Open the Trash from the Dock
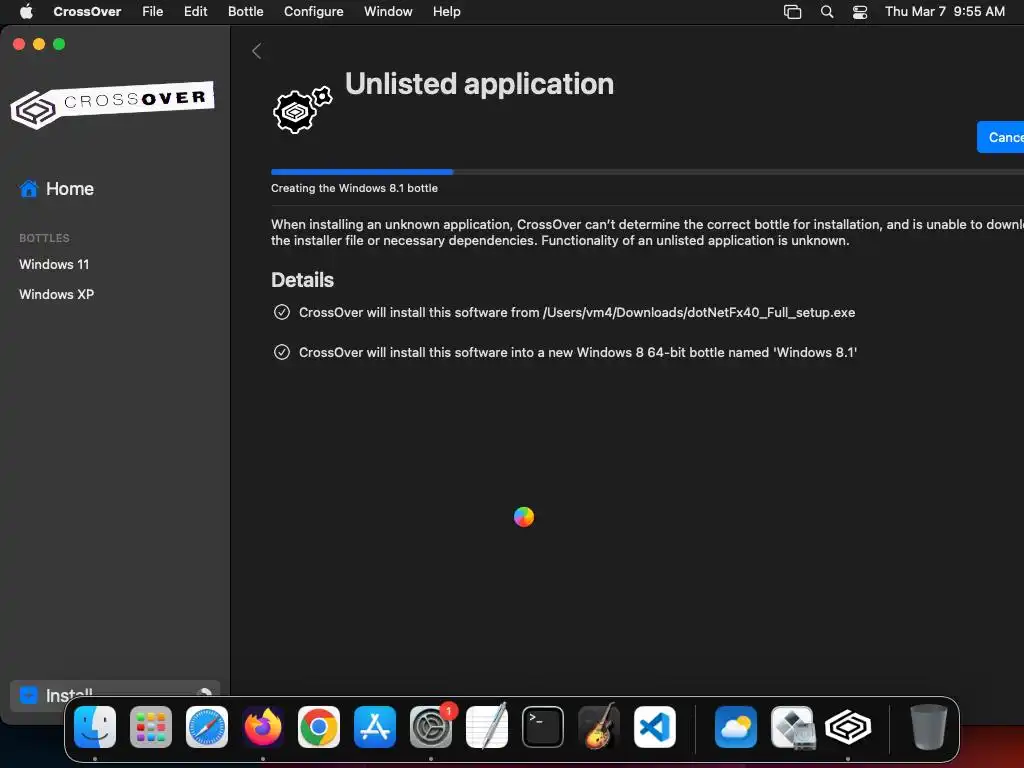This screenshot has width=1024, height=768. pyautogui.click(x=928, y=727)
